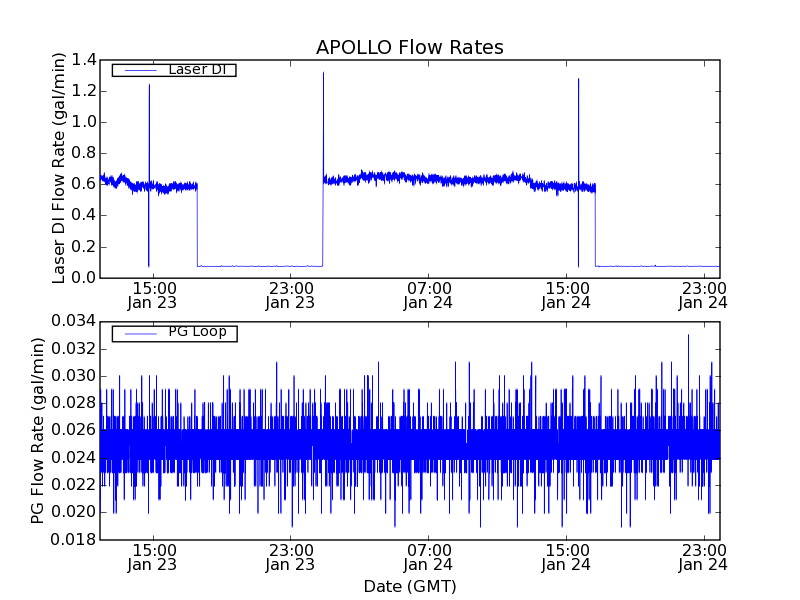Click the 23:00 Jan 23 tick under lower plot
The height and width of the screenshot is (600, 800).
pyautogui.click(x=290, y=557)
